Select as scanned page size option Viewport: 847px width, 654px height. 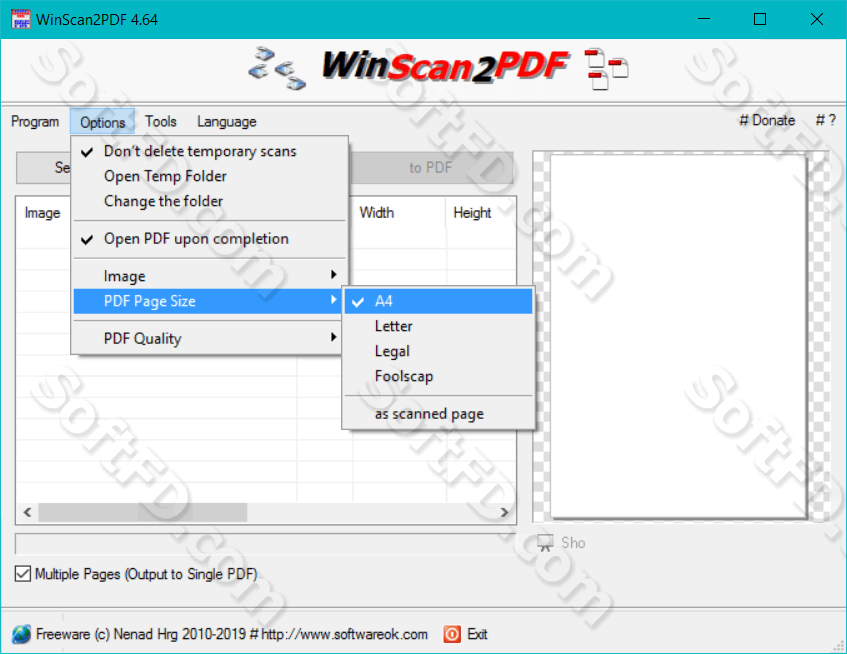click(439, 414)
